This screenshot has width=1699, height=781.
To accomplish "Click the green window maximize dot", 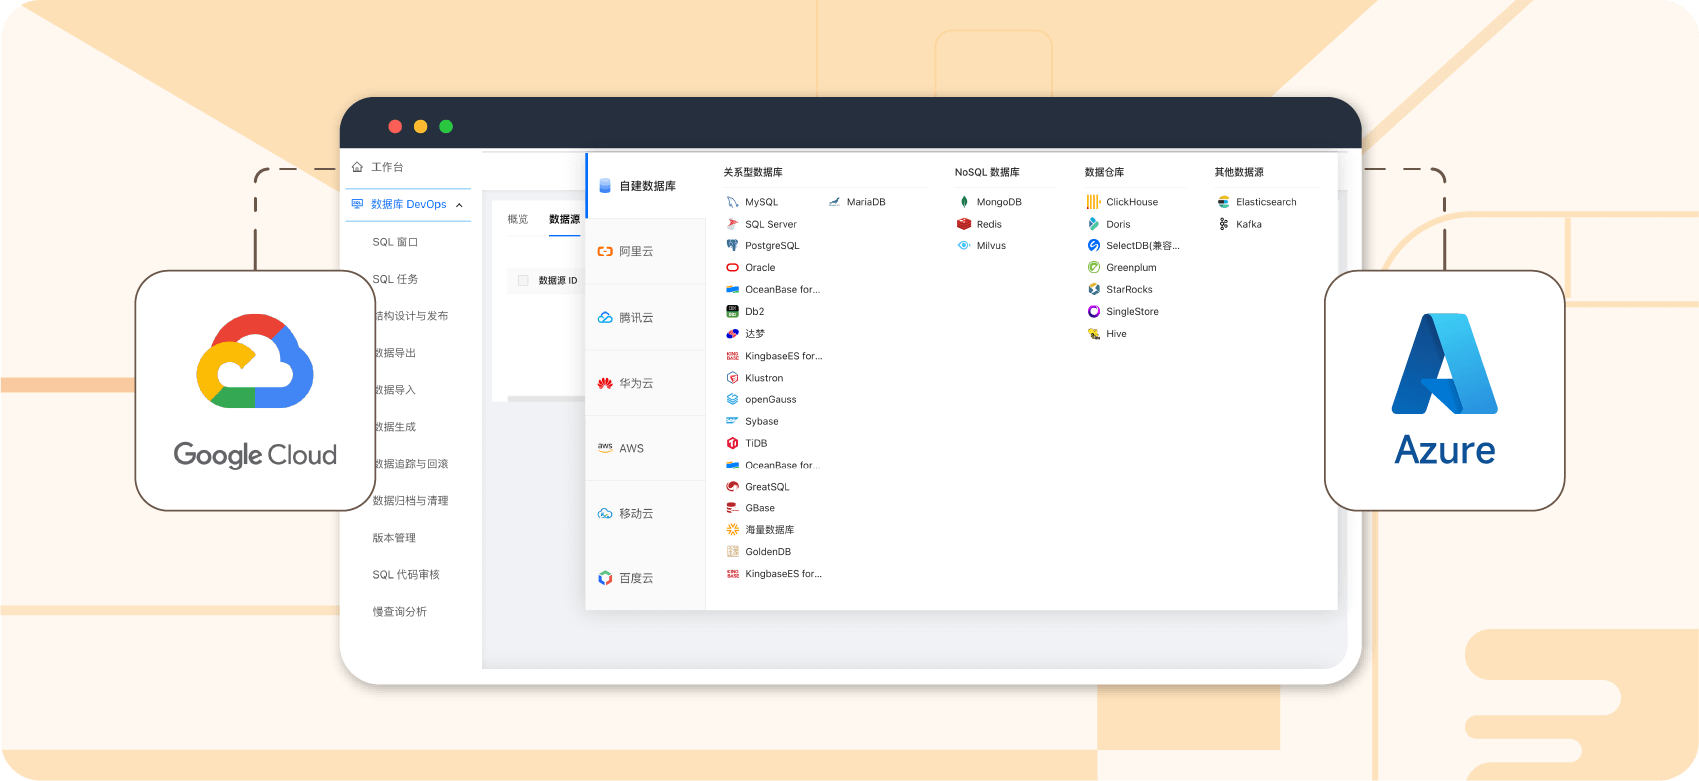I will click(446, 126).
